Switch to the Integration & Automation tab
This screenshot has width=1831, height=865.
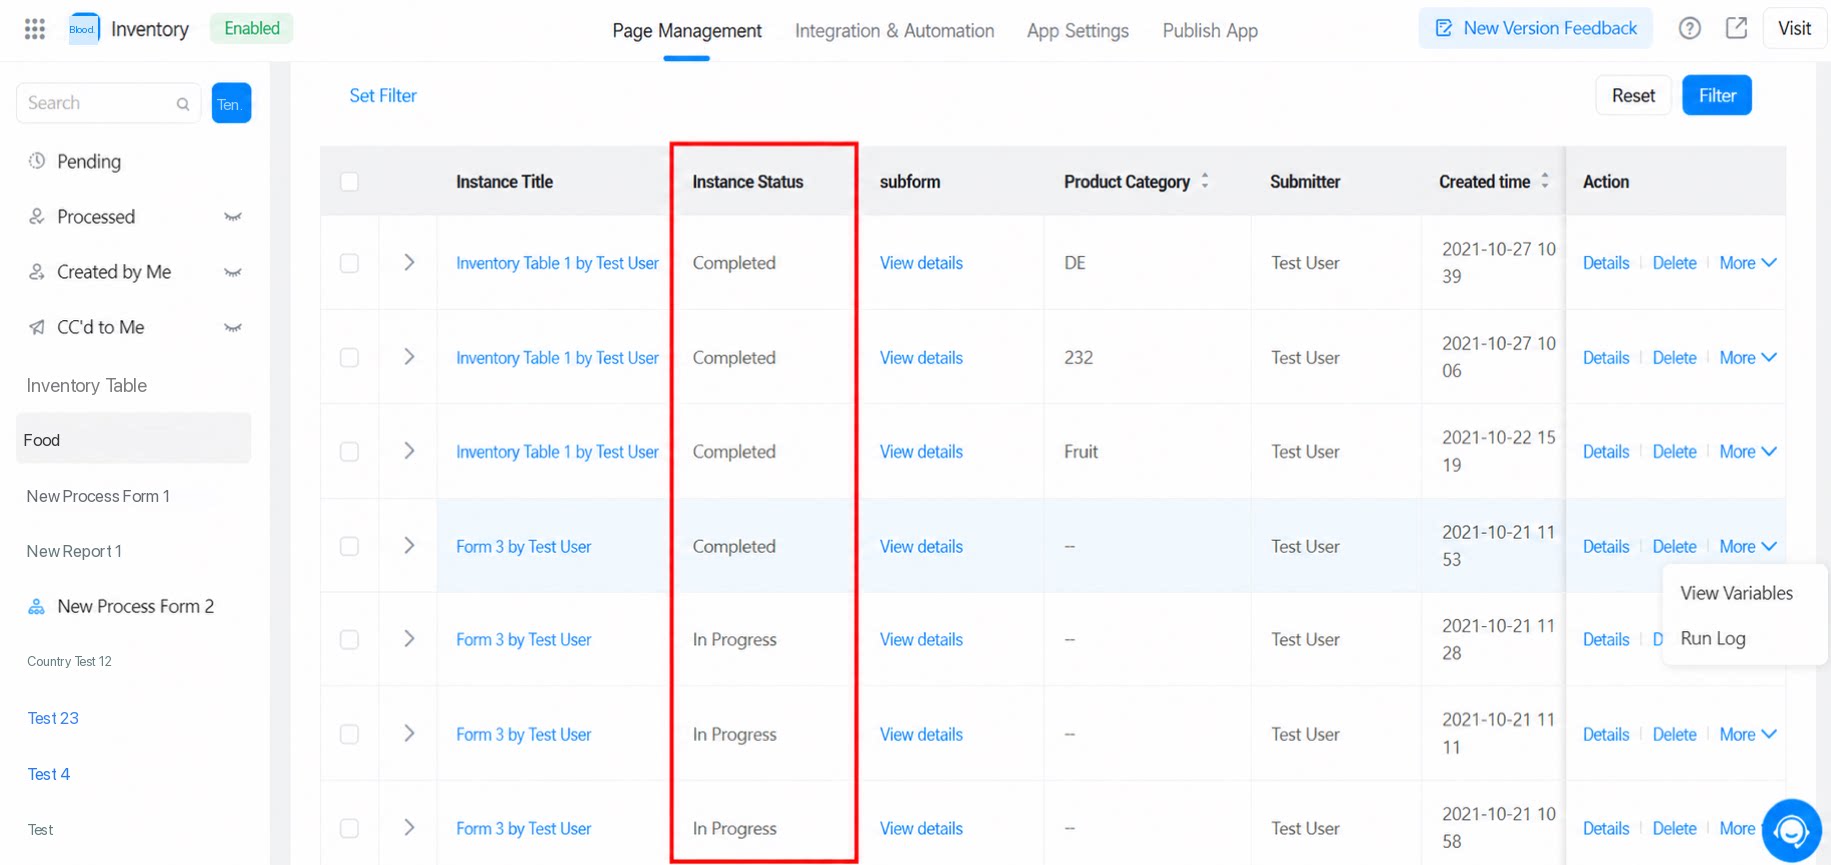[x=895, y=31]
